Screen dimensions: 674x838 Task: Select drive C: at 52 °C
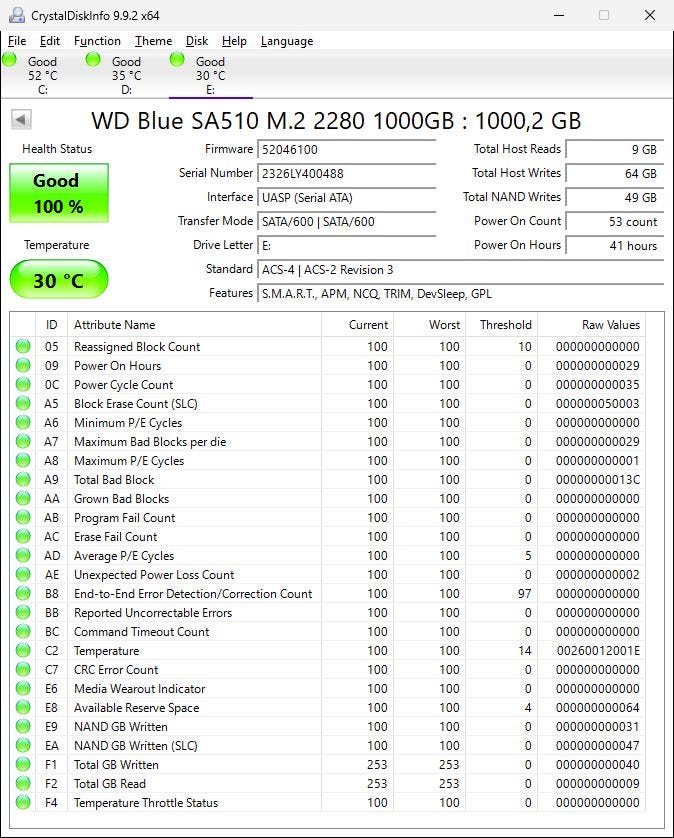tap(43, 75)
